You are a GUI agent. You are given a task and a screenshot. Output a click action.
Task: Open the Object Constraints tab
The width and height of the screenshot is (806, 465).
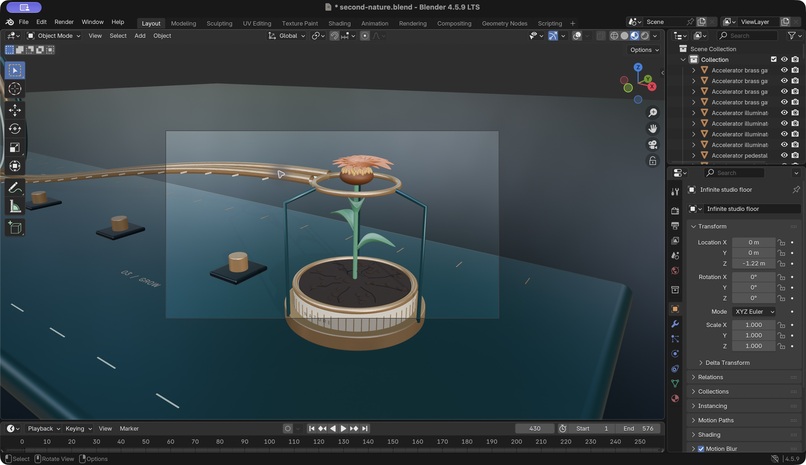[675, 368]
